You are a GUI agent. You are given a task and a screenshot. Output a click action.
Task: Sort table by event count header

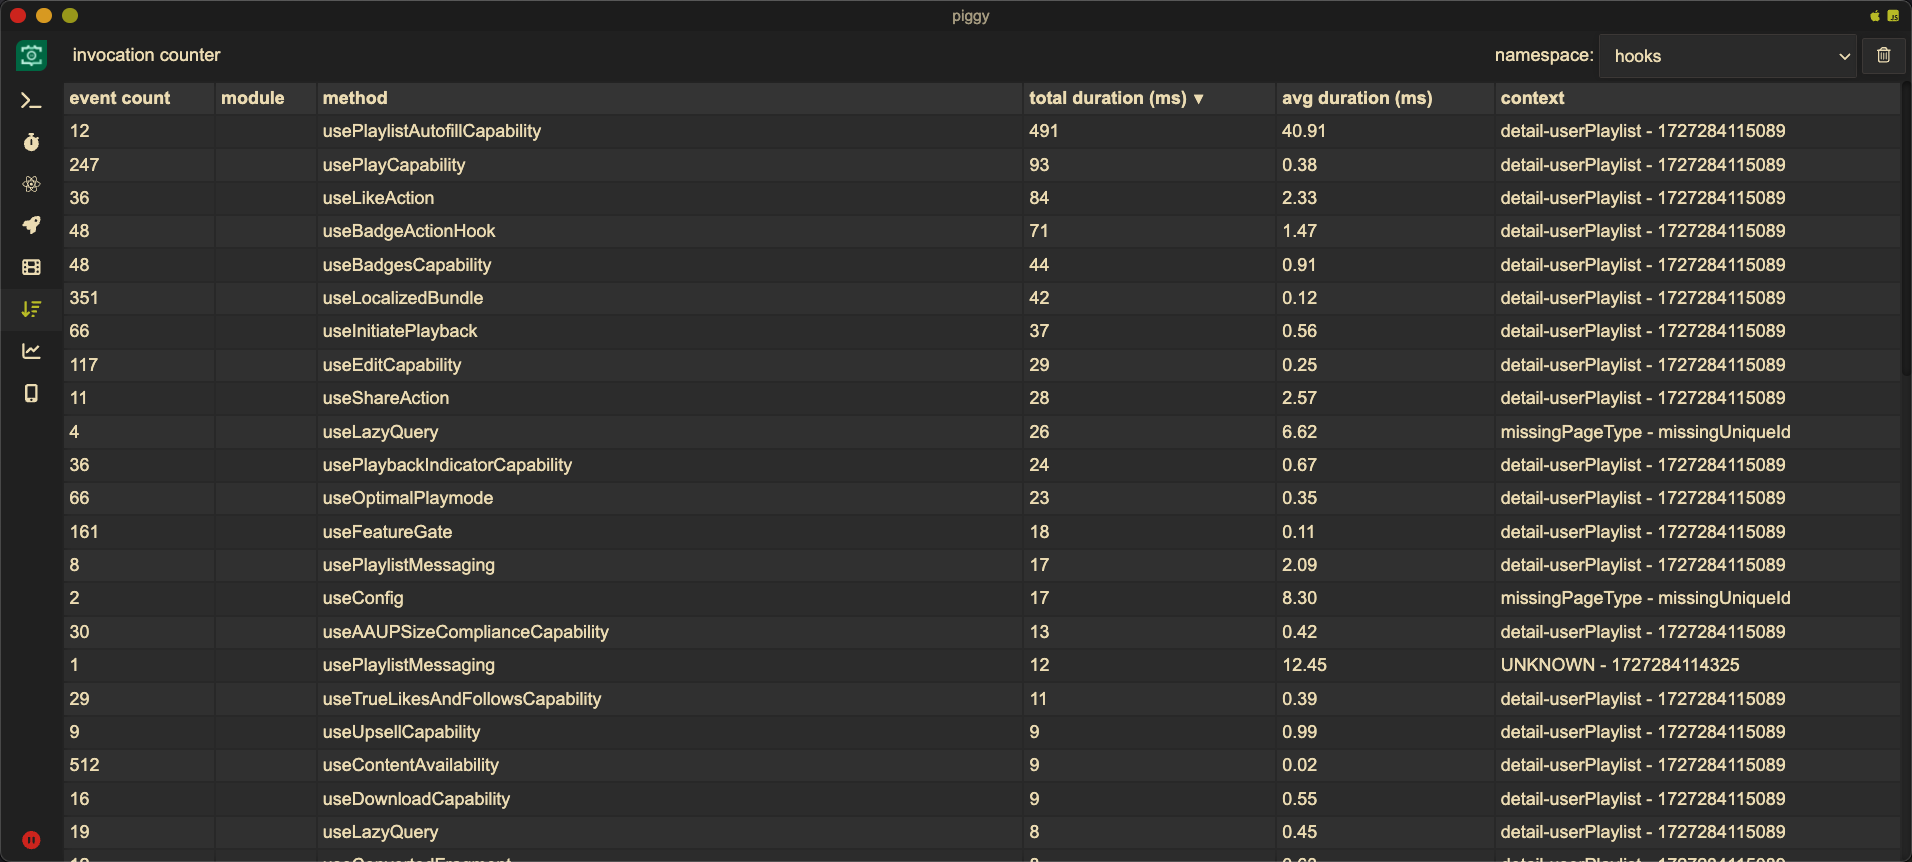[x=120, y=98]
